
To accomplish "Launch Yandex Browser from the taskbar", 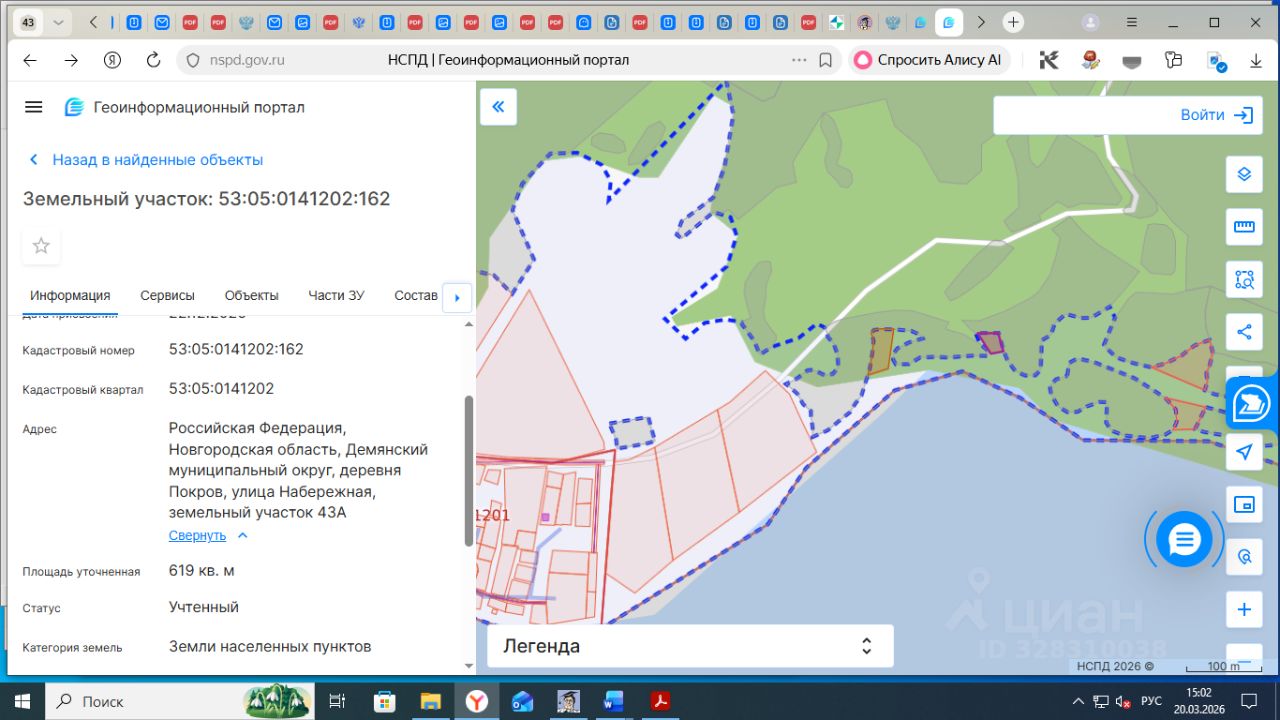I will [476, 701].
